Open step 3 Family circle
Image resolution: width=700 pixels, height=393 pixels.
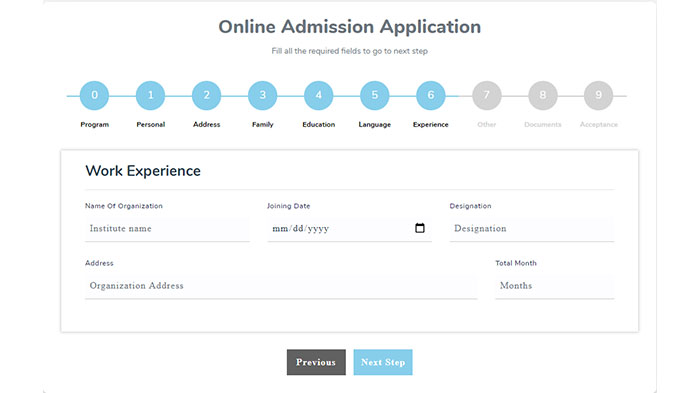[x=262, y=95]
